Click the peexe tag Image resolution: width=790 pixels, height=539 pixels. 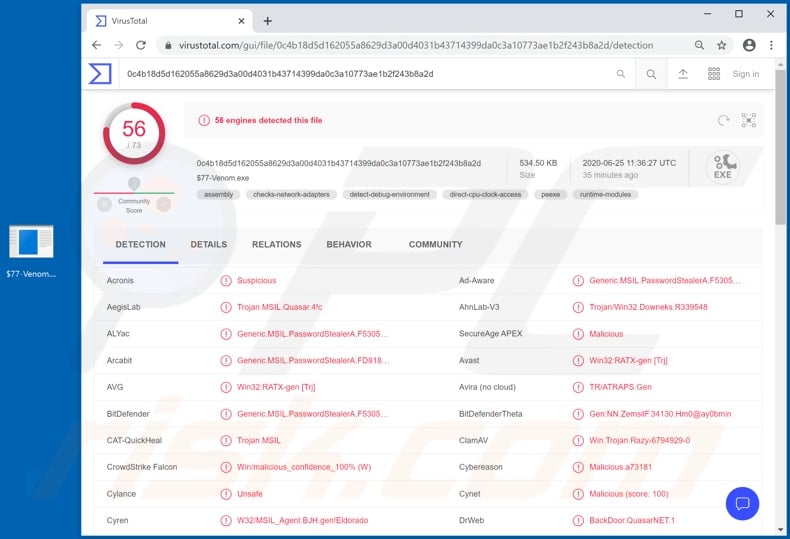coord(551,194)
